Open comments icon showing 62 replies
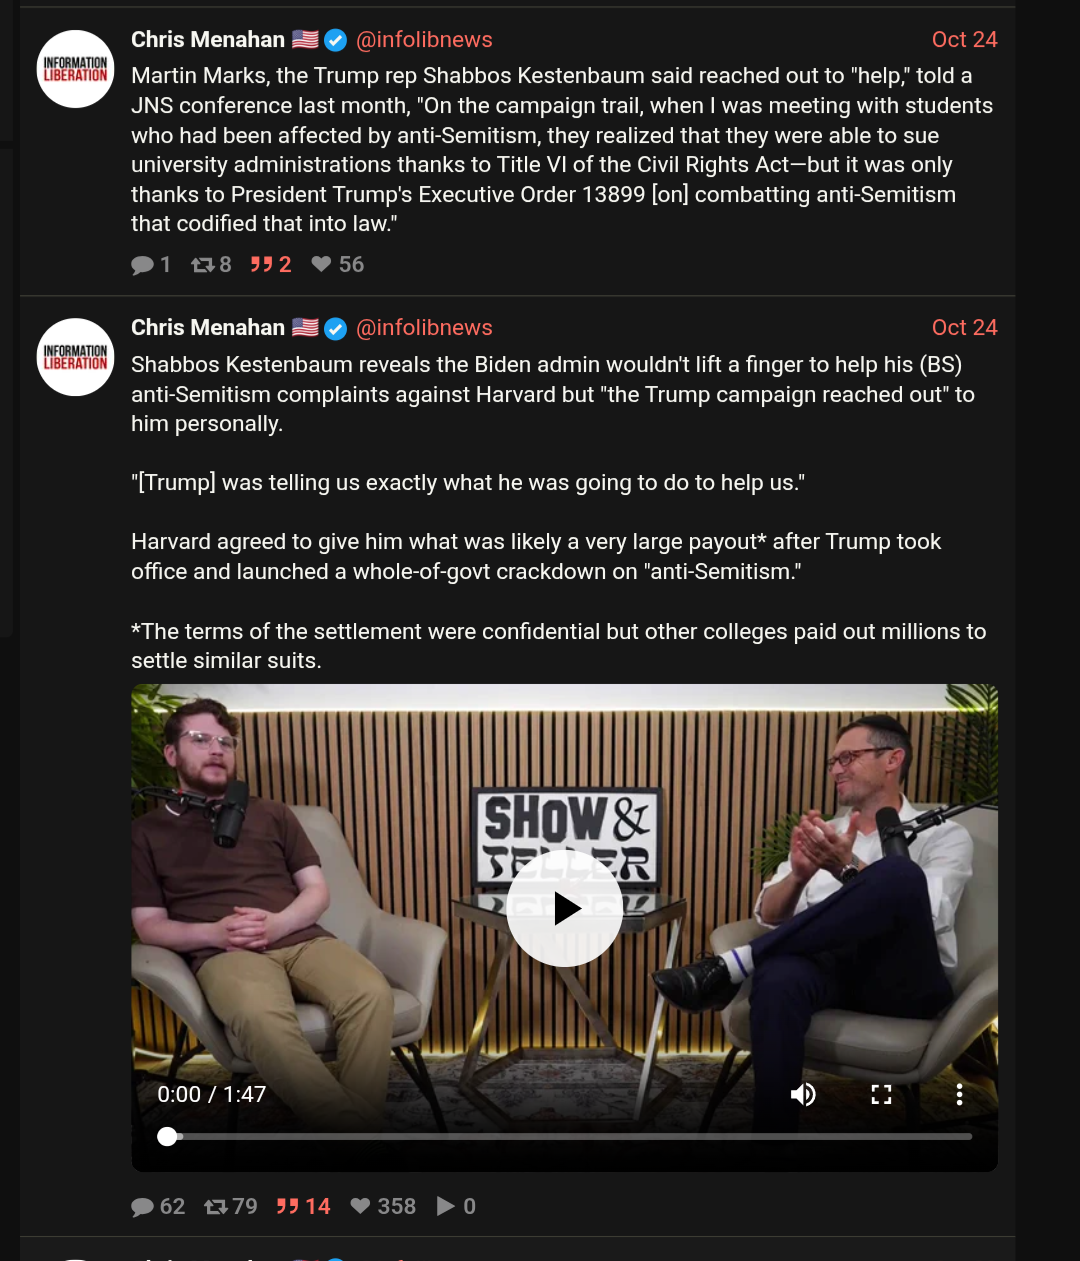 tap(142, 1207)
